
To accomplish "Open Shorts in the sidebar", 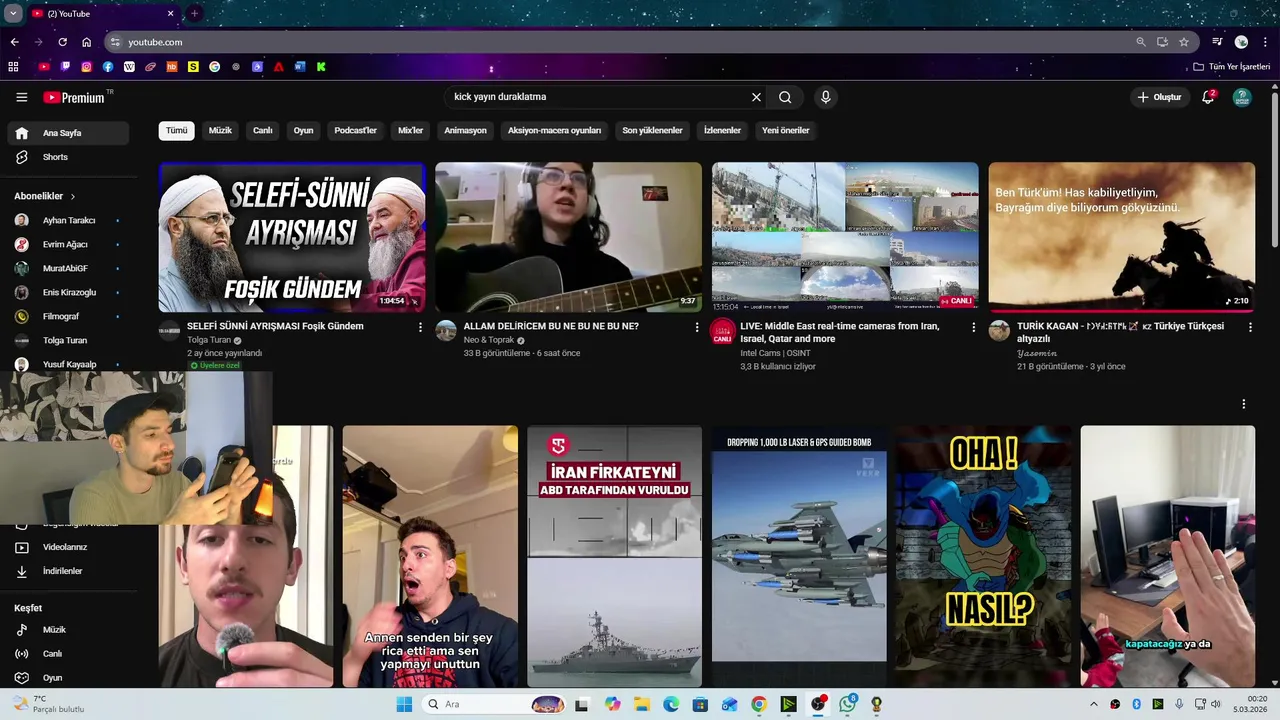I will [68, 157].
